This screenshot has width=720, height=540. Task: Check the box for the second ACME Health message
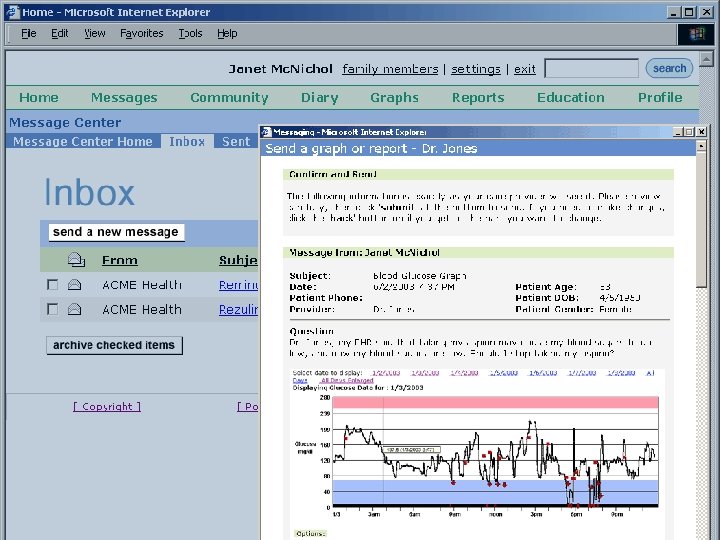click(x=53, y=309)
